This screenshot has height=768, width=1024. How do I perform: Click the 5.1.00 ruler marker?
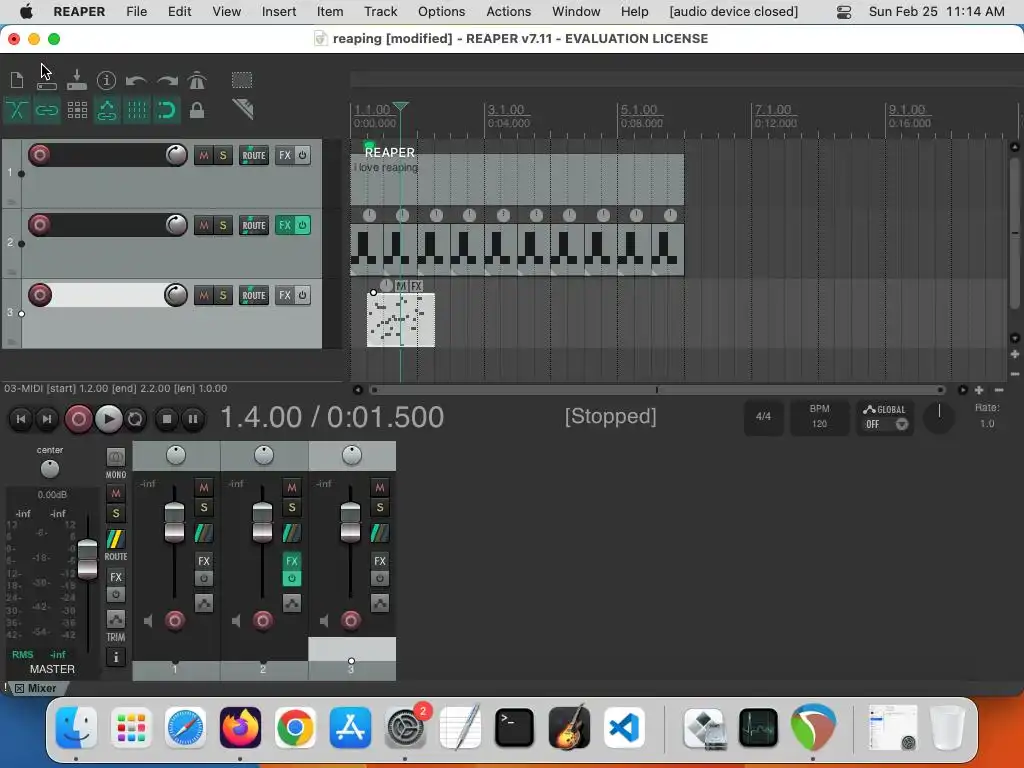point(639,110)
